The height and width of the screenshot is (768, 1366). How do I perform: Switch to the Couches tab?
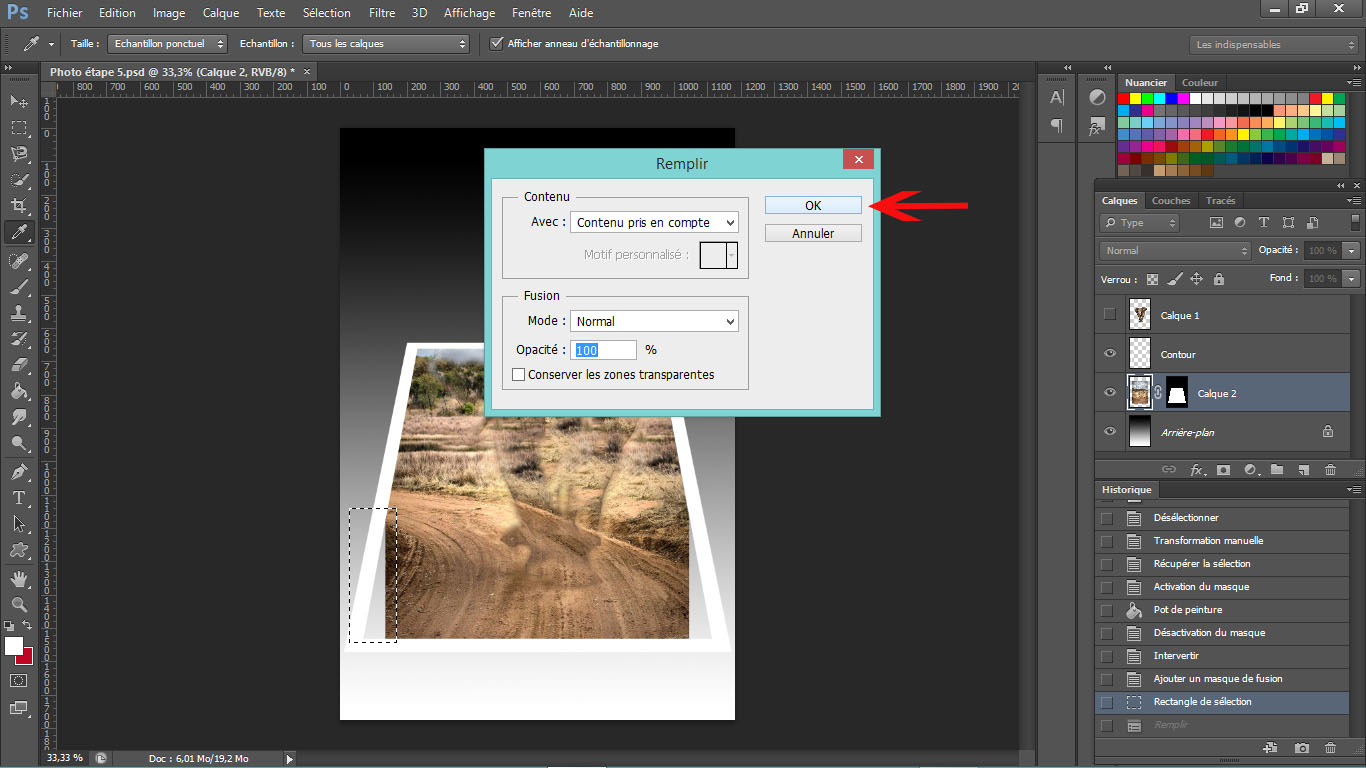click(x=1171, y=200)
